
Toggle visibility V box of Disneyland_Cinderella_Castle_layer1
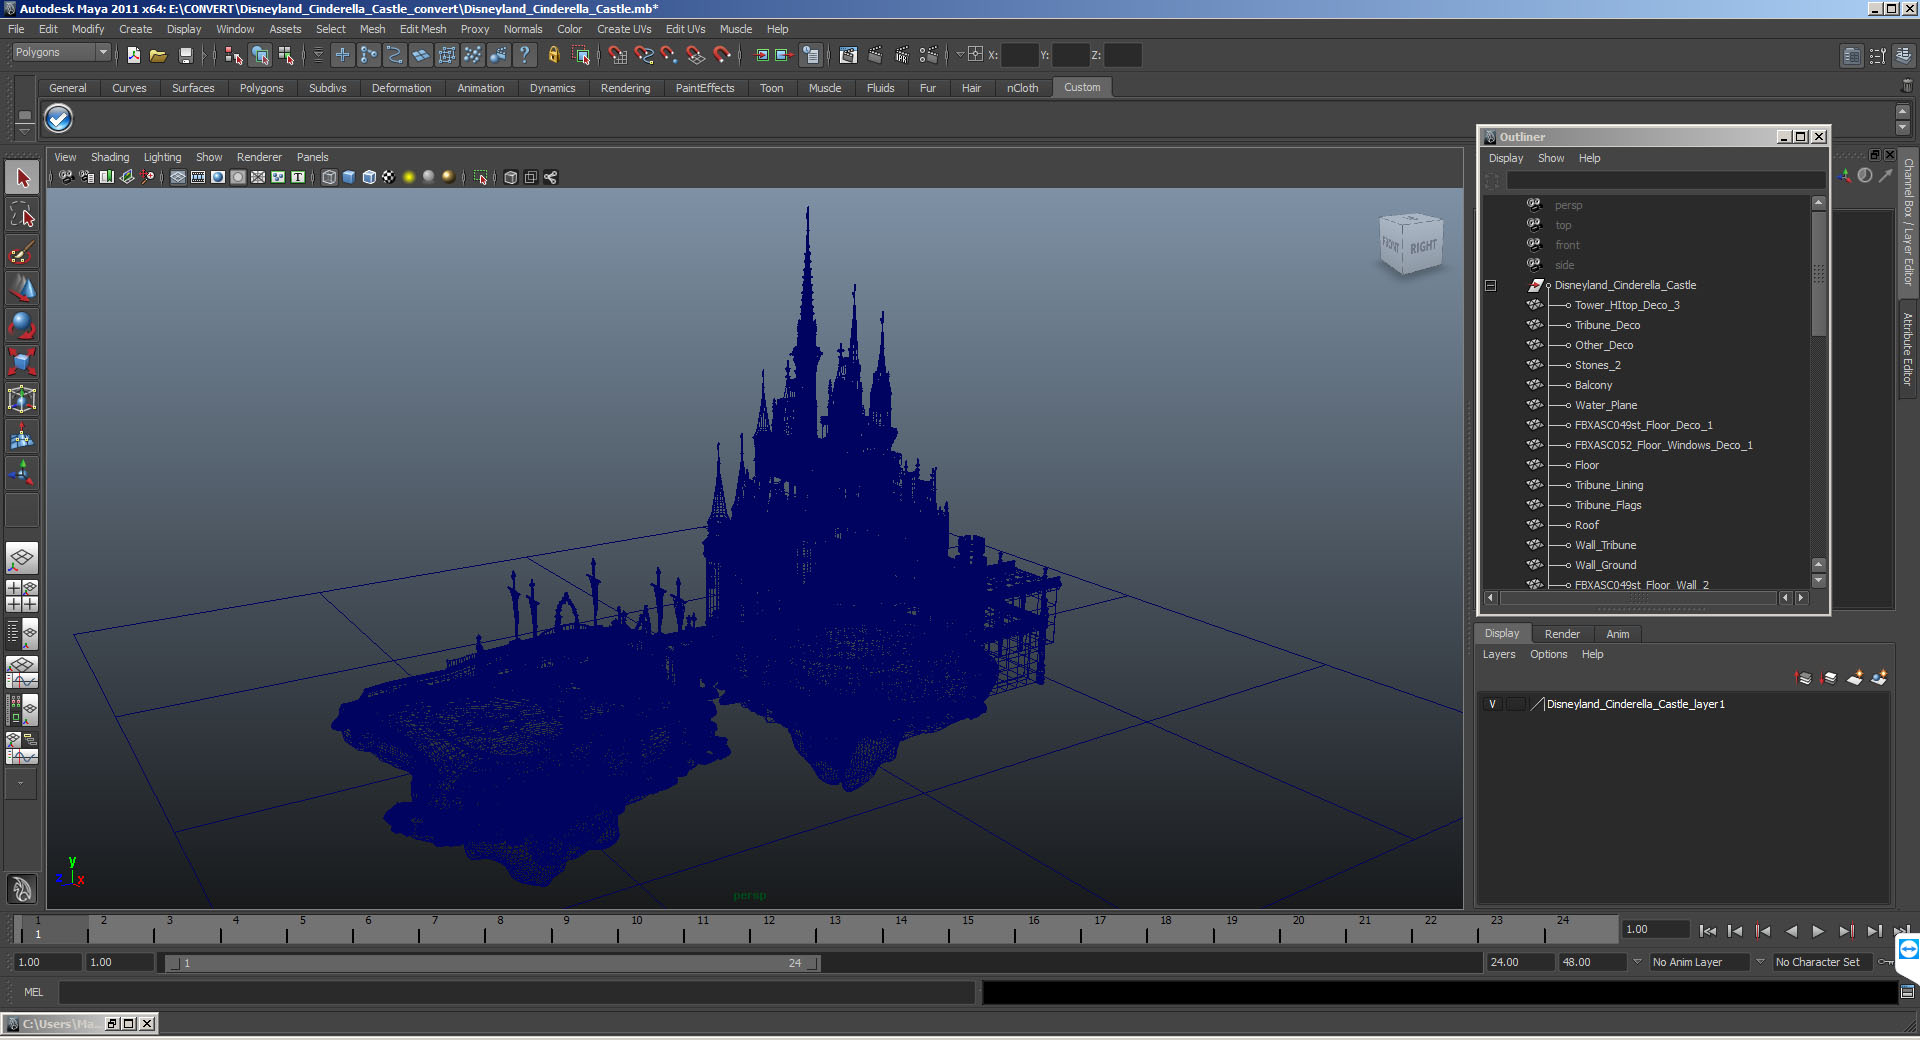pos(1493,704)
